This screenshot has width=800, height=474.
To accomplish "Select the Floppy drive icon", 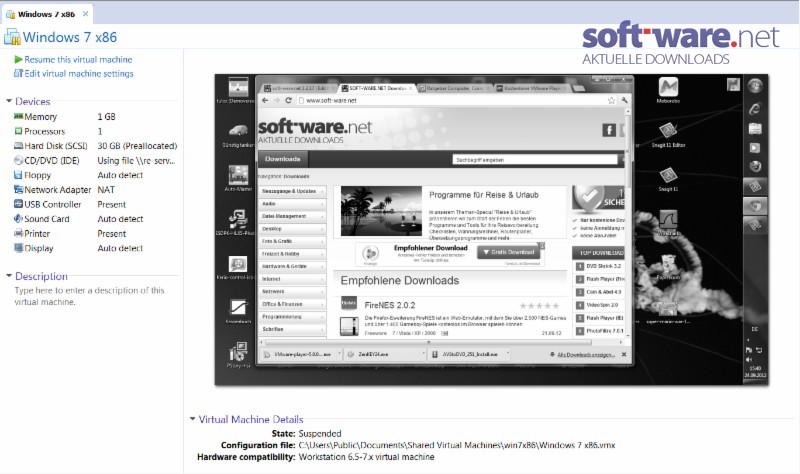I will (18, 175).
